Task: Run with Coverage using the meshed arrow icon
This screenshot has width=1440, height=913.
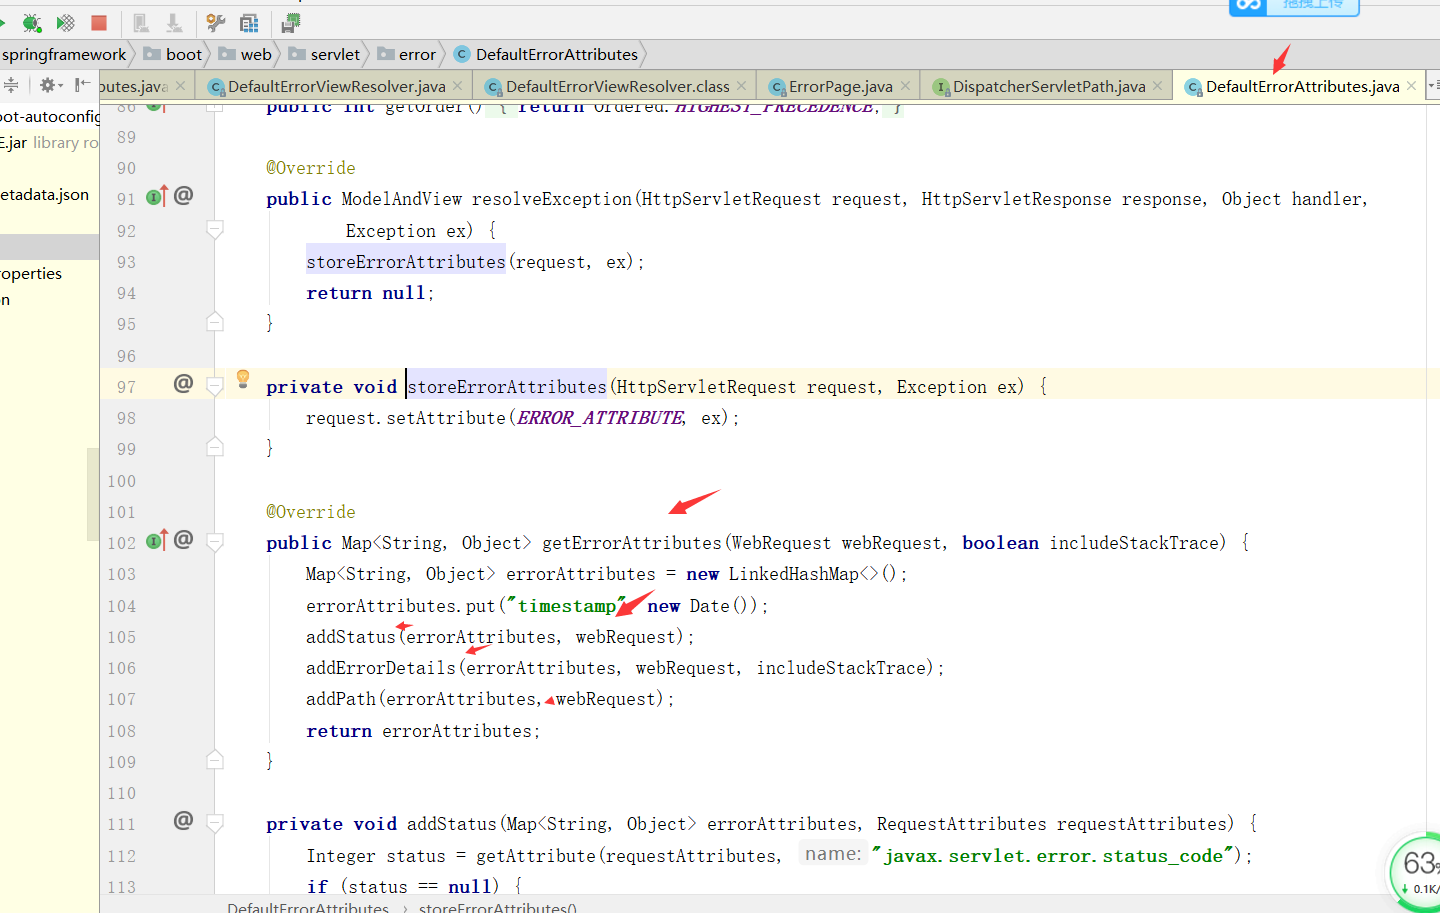Action: click(x=64, y=22)
